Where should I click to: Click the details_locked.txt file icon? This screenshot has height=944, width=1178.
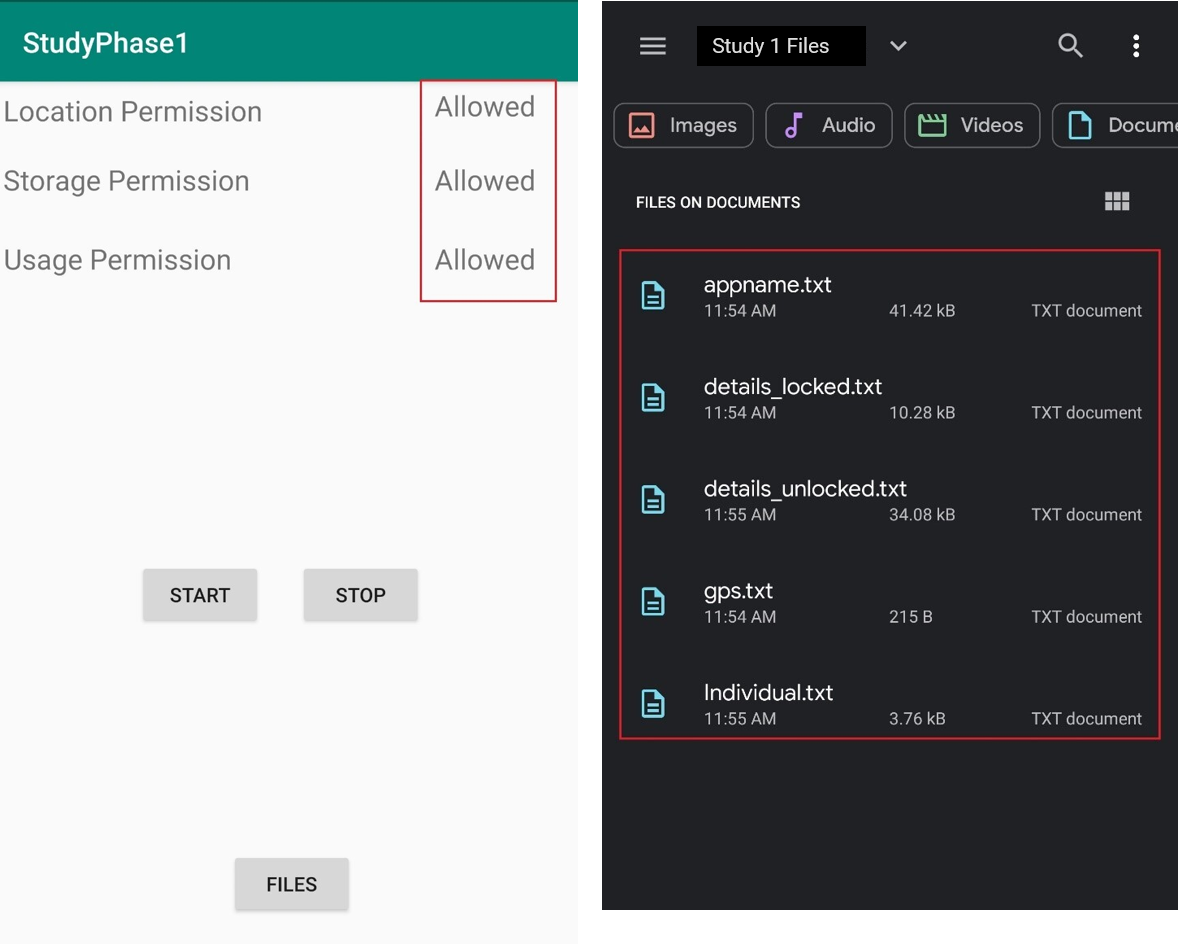[653, 398]
